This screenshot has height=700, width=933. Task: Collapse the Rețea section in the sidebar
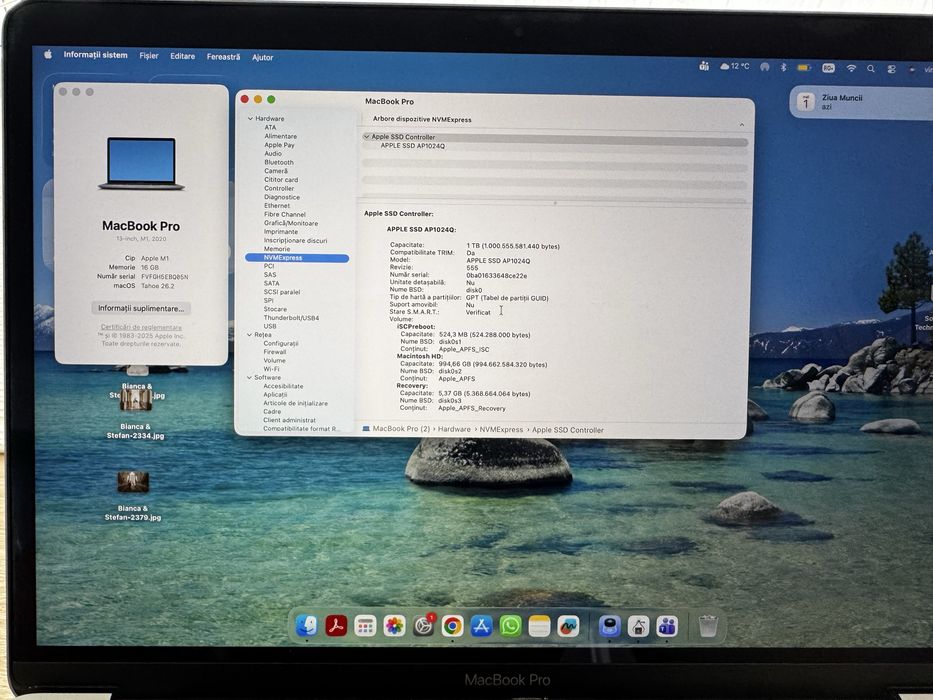[x=249, y=335]
